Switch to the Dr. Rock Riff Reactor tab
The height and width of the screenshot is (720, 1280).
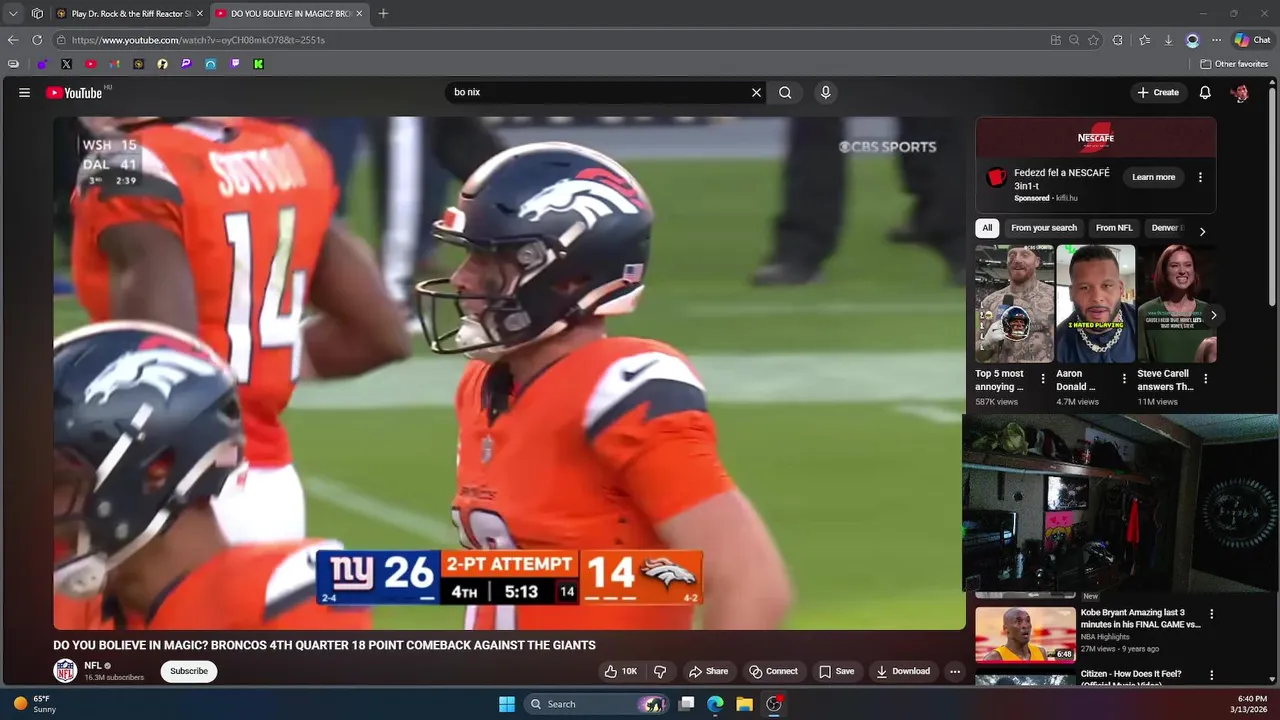pos(129,14)
